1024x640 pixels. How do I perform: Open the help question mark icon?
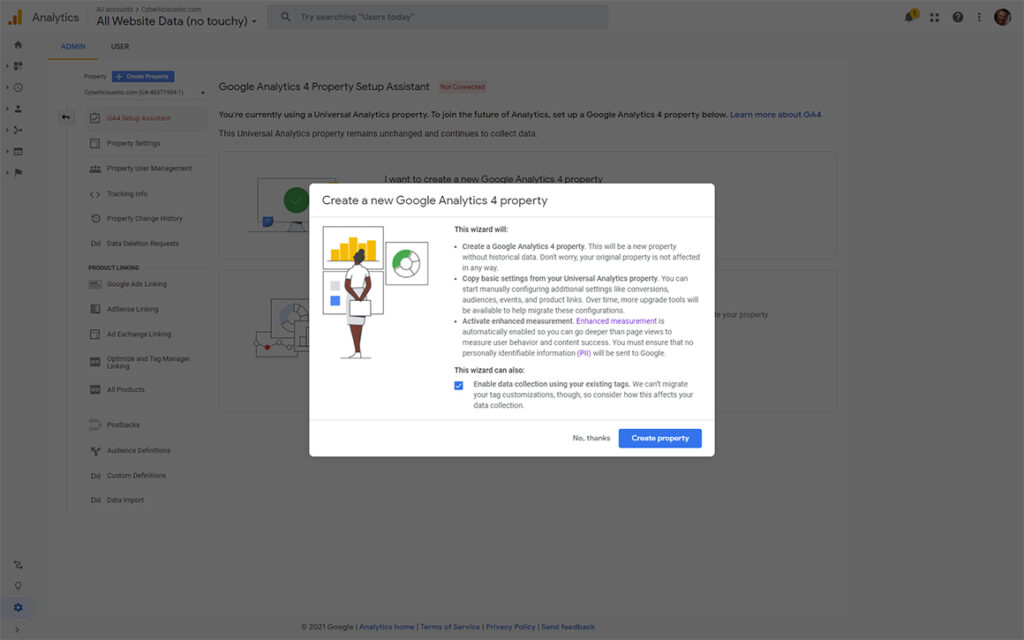coord(957,18)
